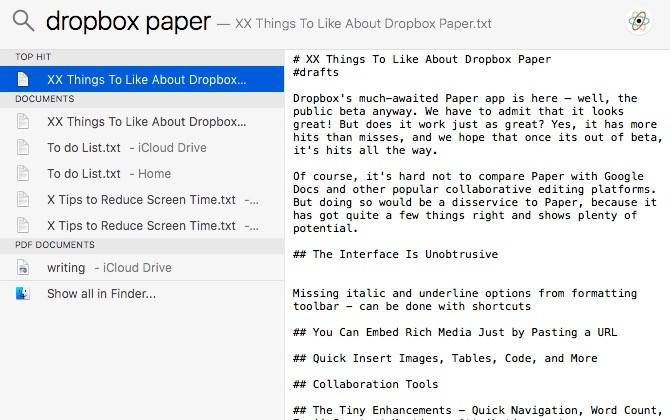The image size is (670, 420).
Task: Select the second X Tips to Reduce Screen Time.txt result
Action: coord(142,226)
